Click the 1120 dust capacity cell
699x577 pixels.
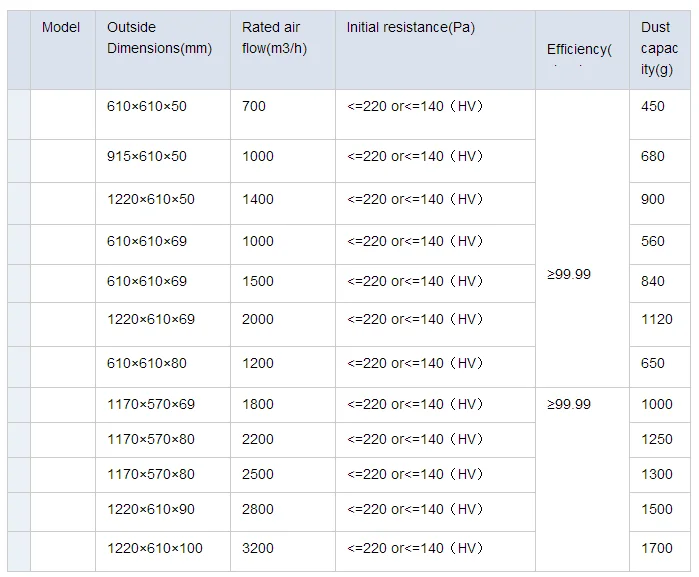tap(657, 320)
